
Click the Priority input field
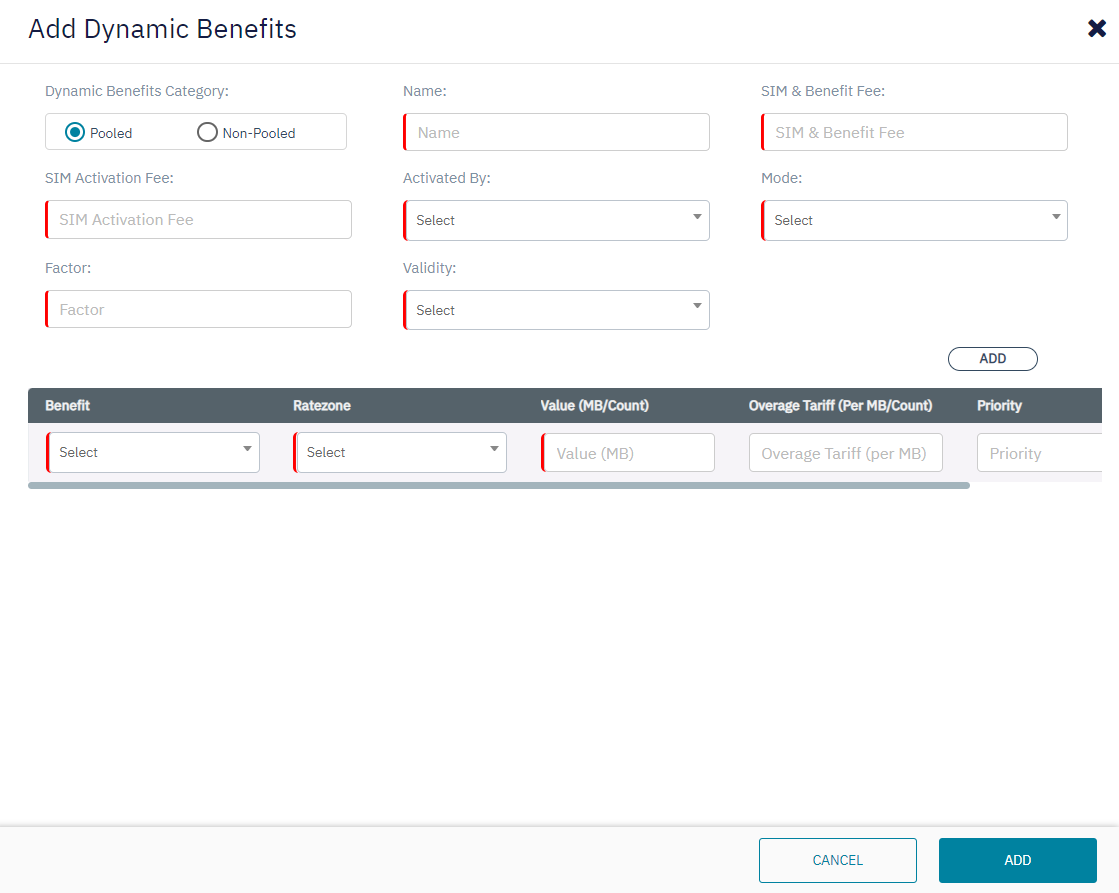pos(1038,453)
